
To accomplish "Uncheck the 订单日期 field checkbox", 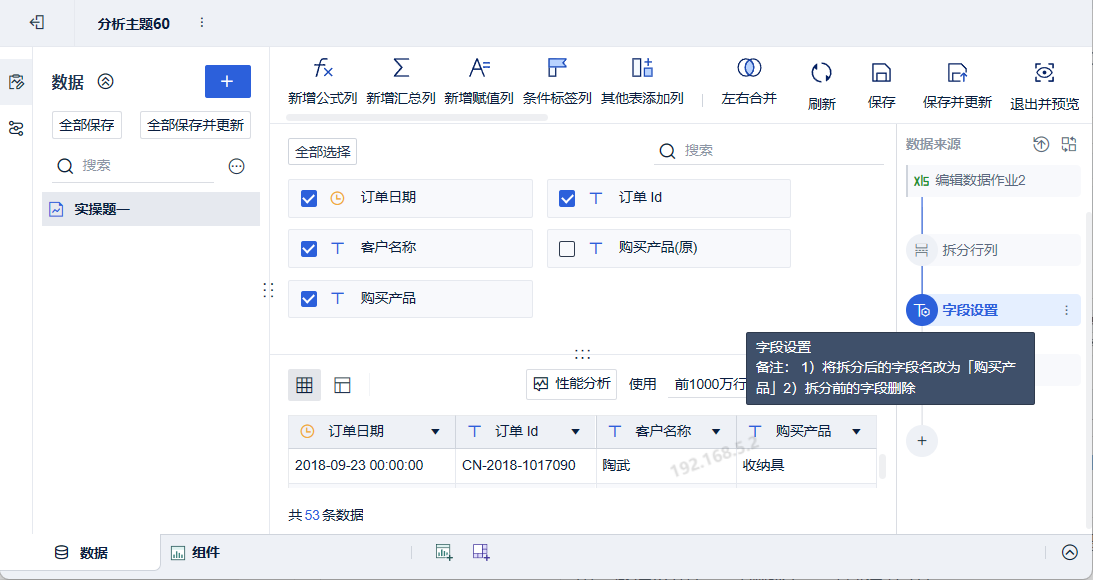I will pos(309,199).
